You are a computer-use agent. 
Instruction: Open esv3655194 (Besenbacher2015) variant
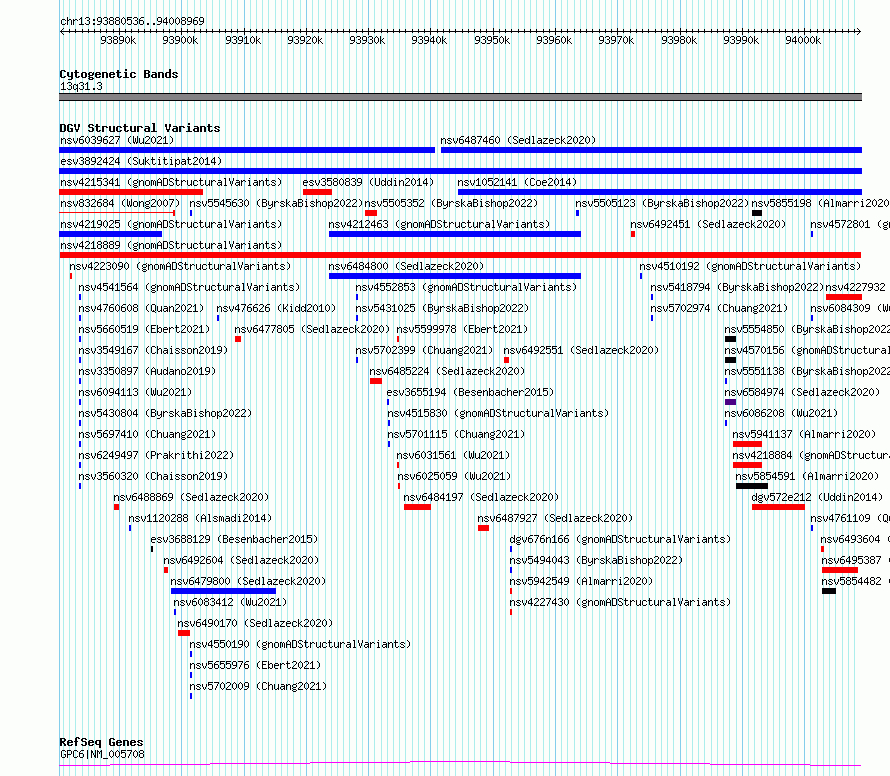coord(470,392)
